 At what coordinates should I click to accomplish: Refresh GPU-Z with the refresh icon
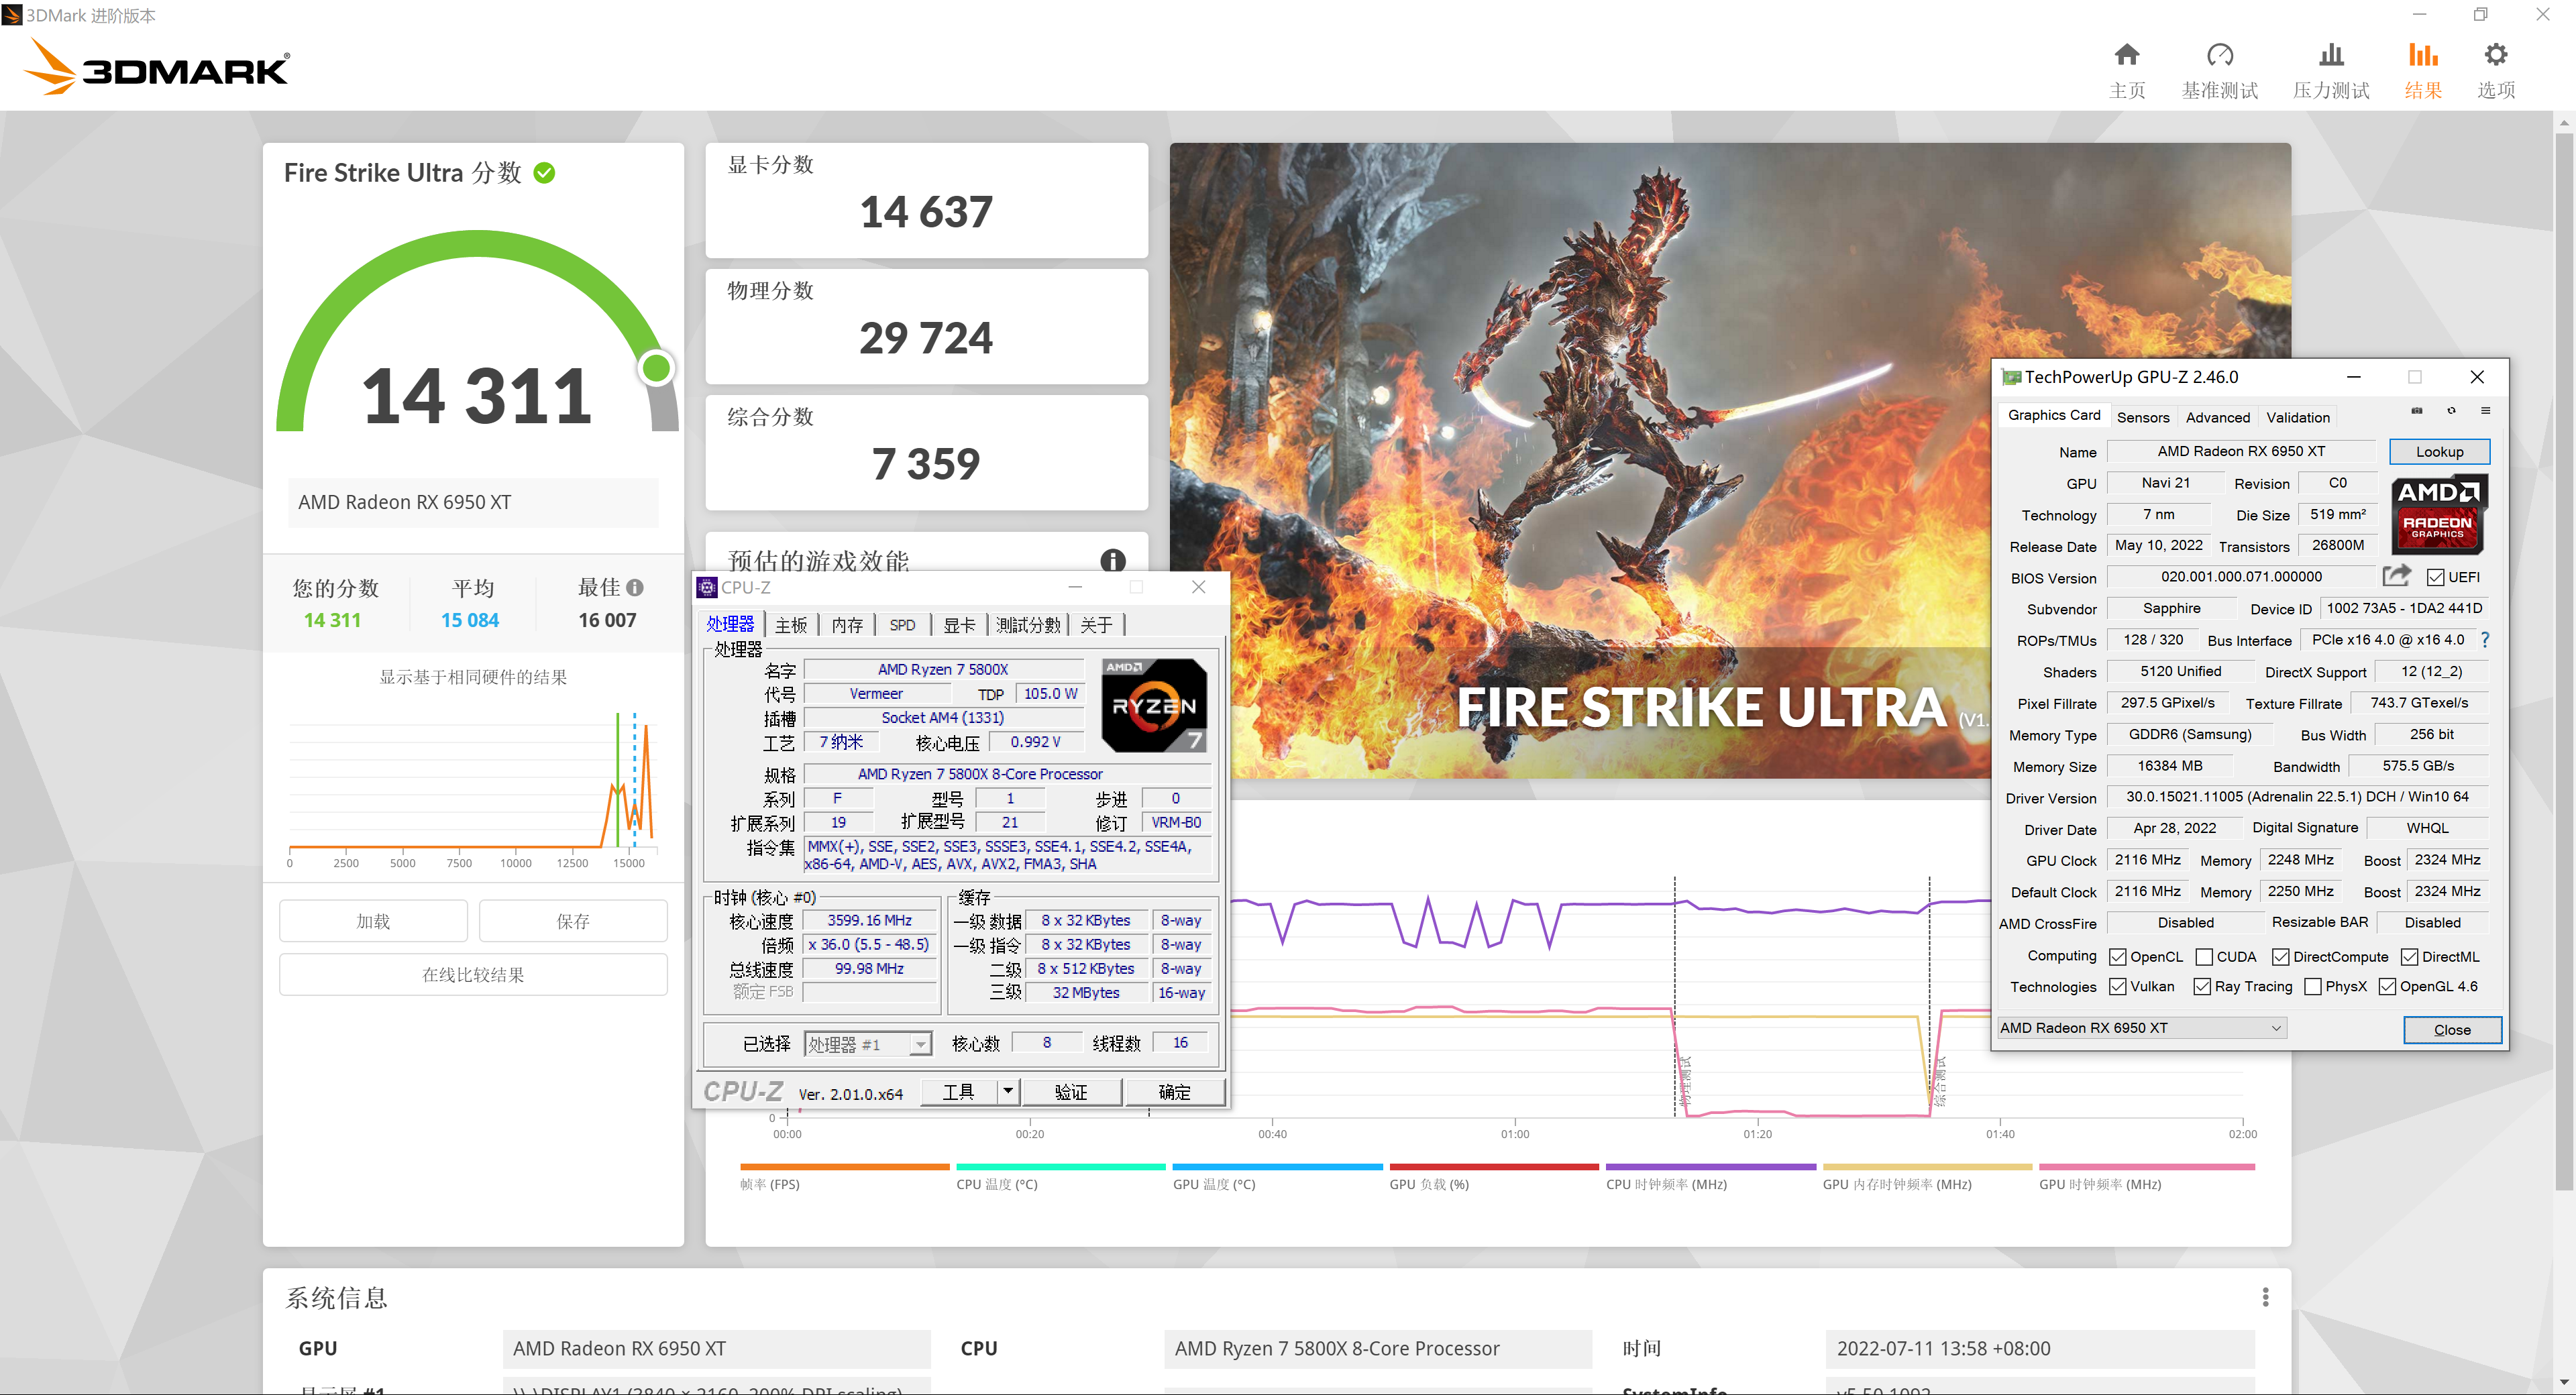coord(2451,411)
